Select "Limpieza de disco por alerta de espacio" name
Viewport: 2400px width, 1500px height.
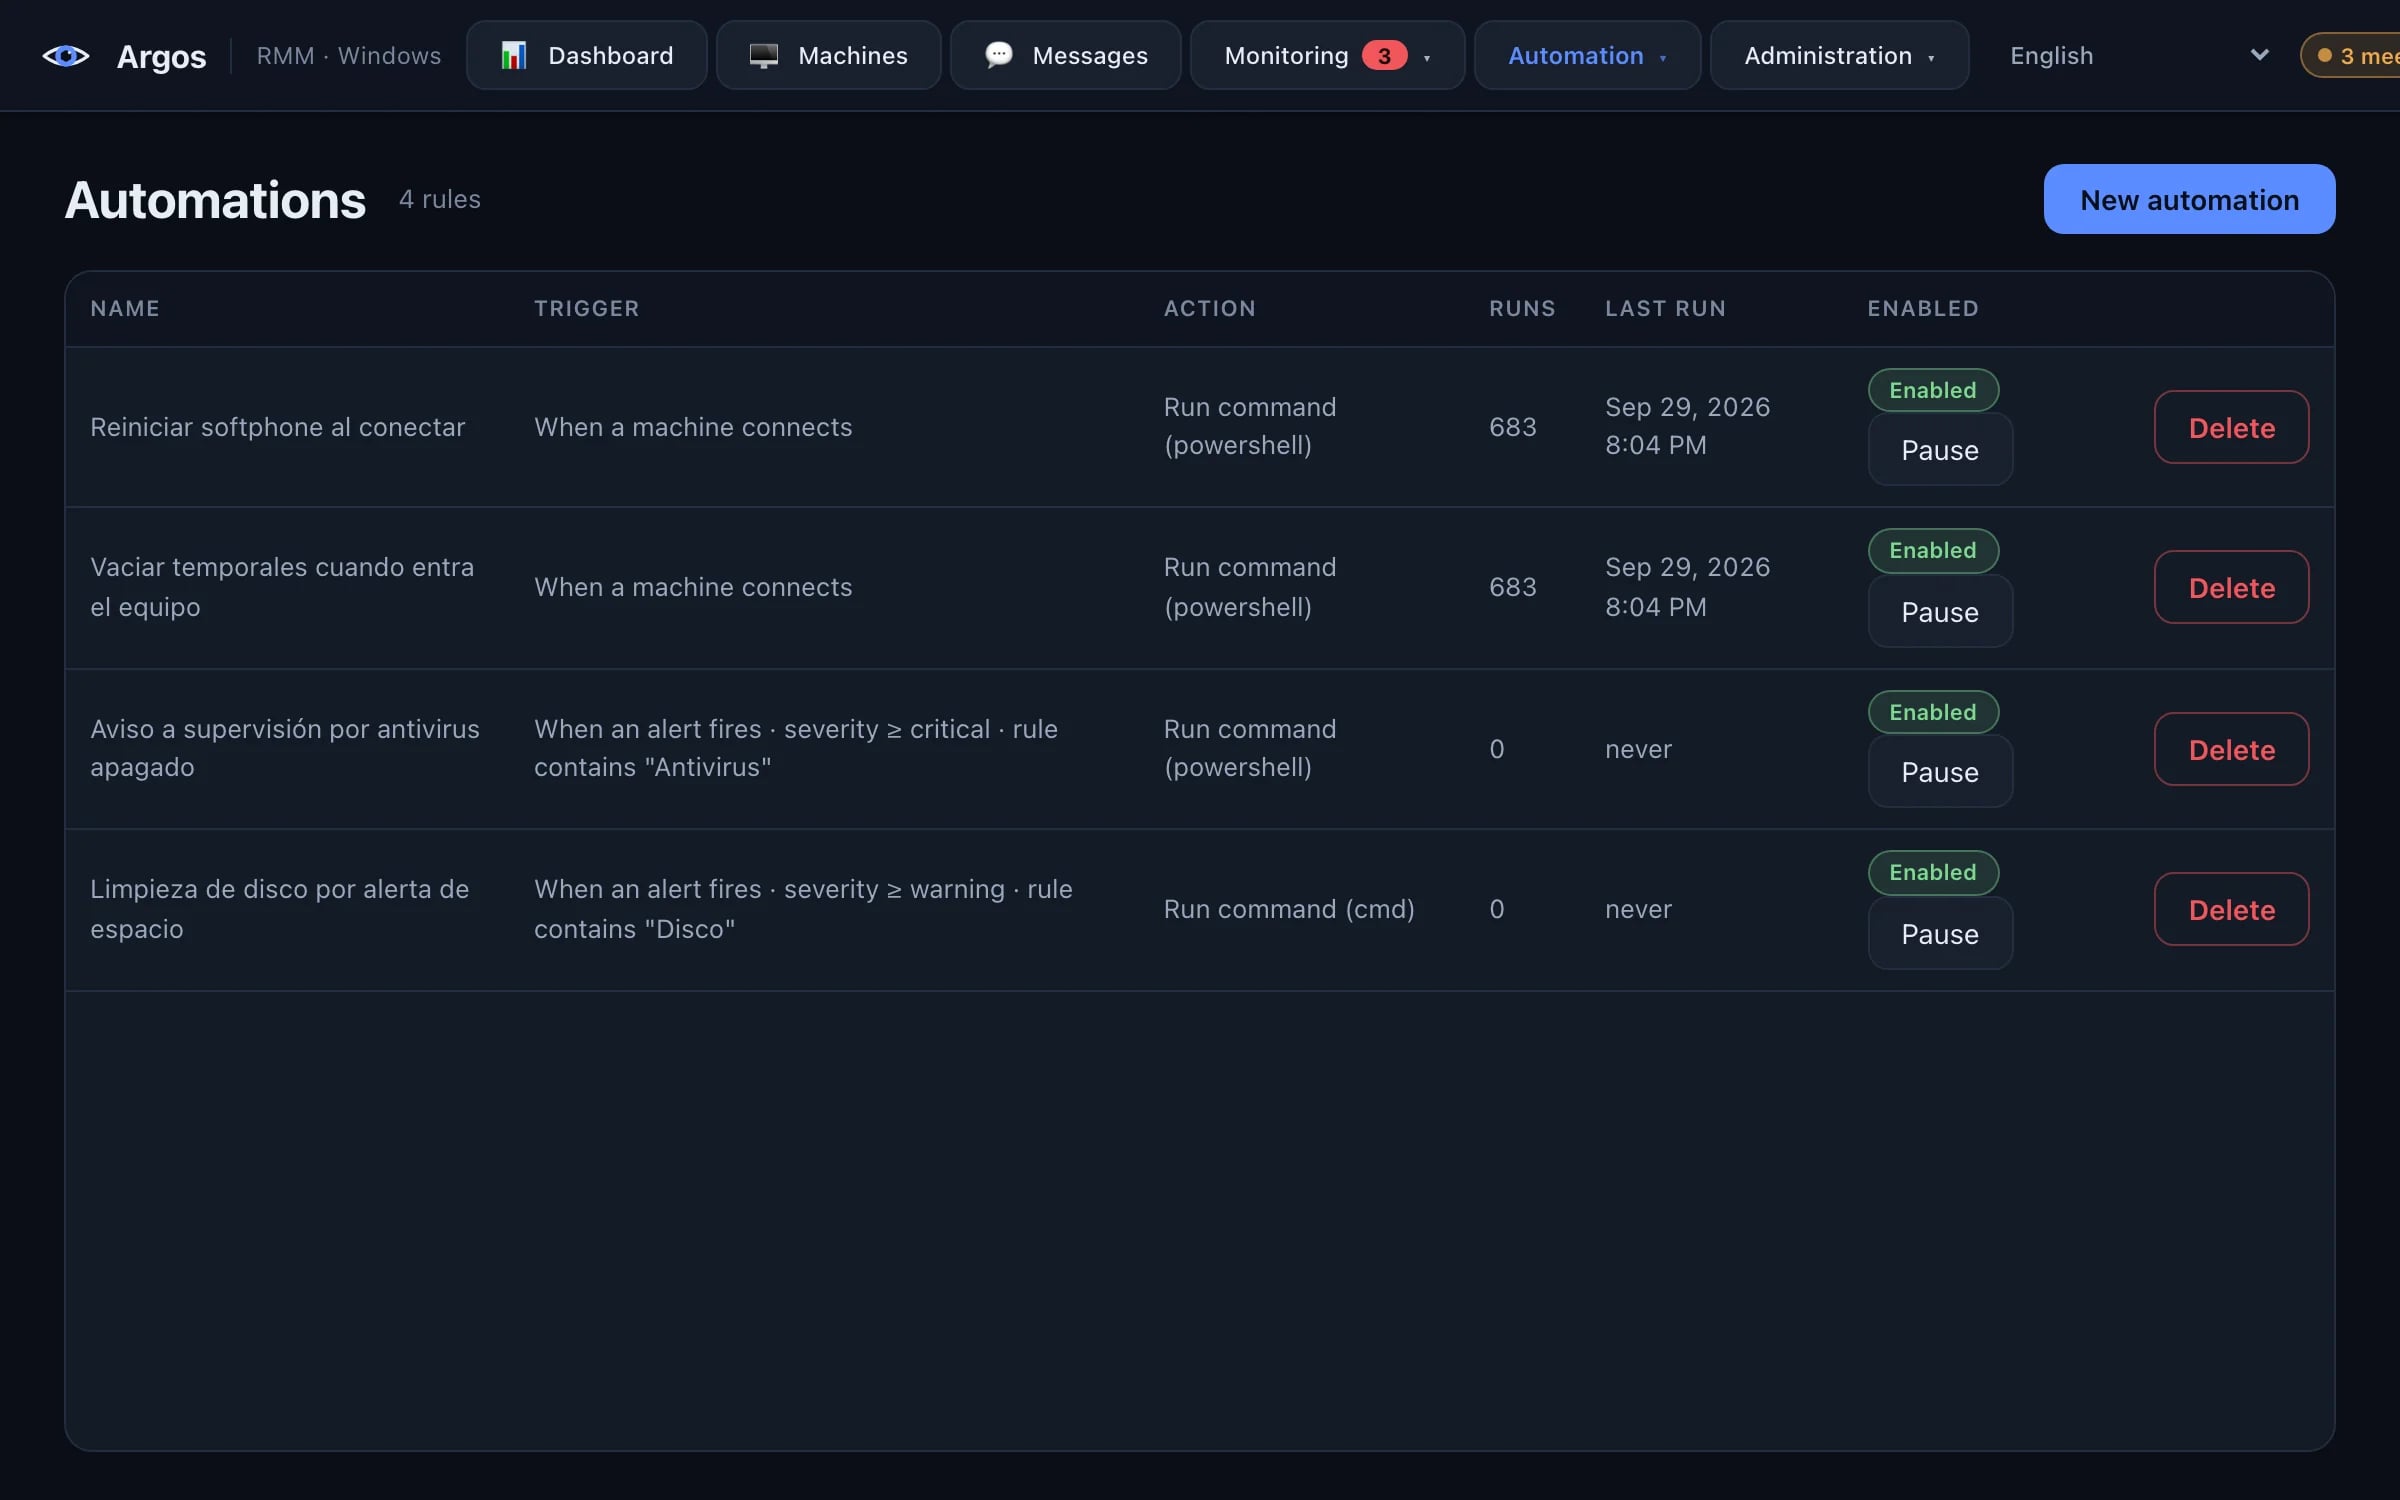coord(279,909)
